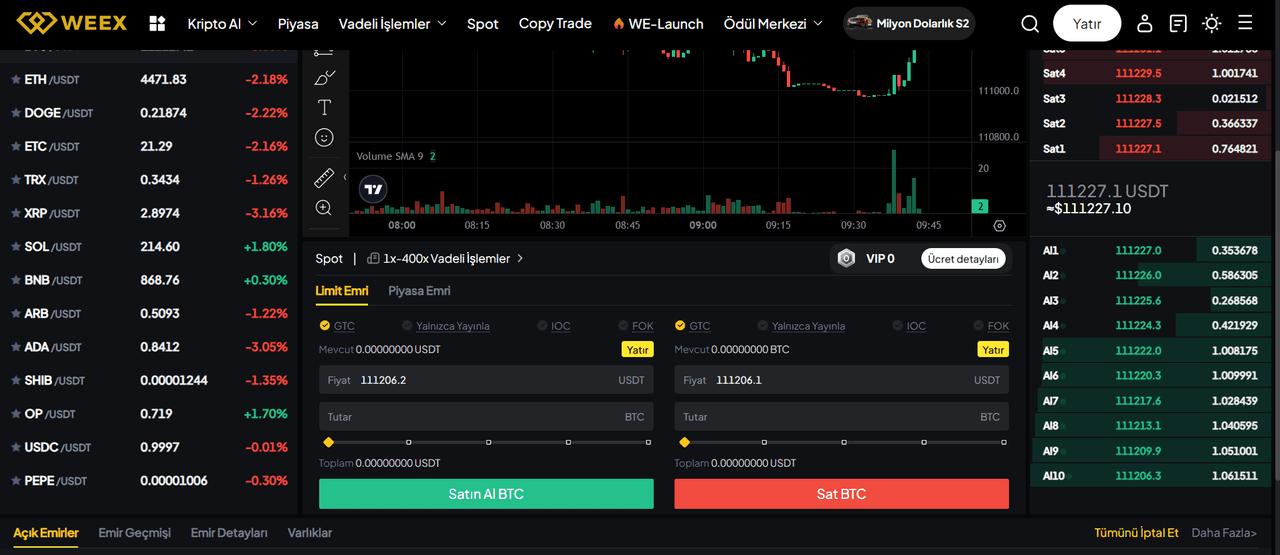Click Satın Al BTC button
The height and width of the screenshot is (555, 1280).
click(x=486, y=494)
